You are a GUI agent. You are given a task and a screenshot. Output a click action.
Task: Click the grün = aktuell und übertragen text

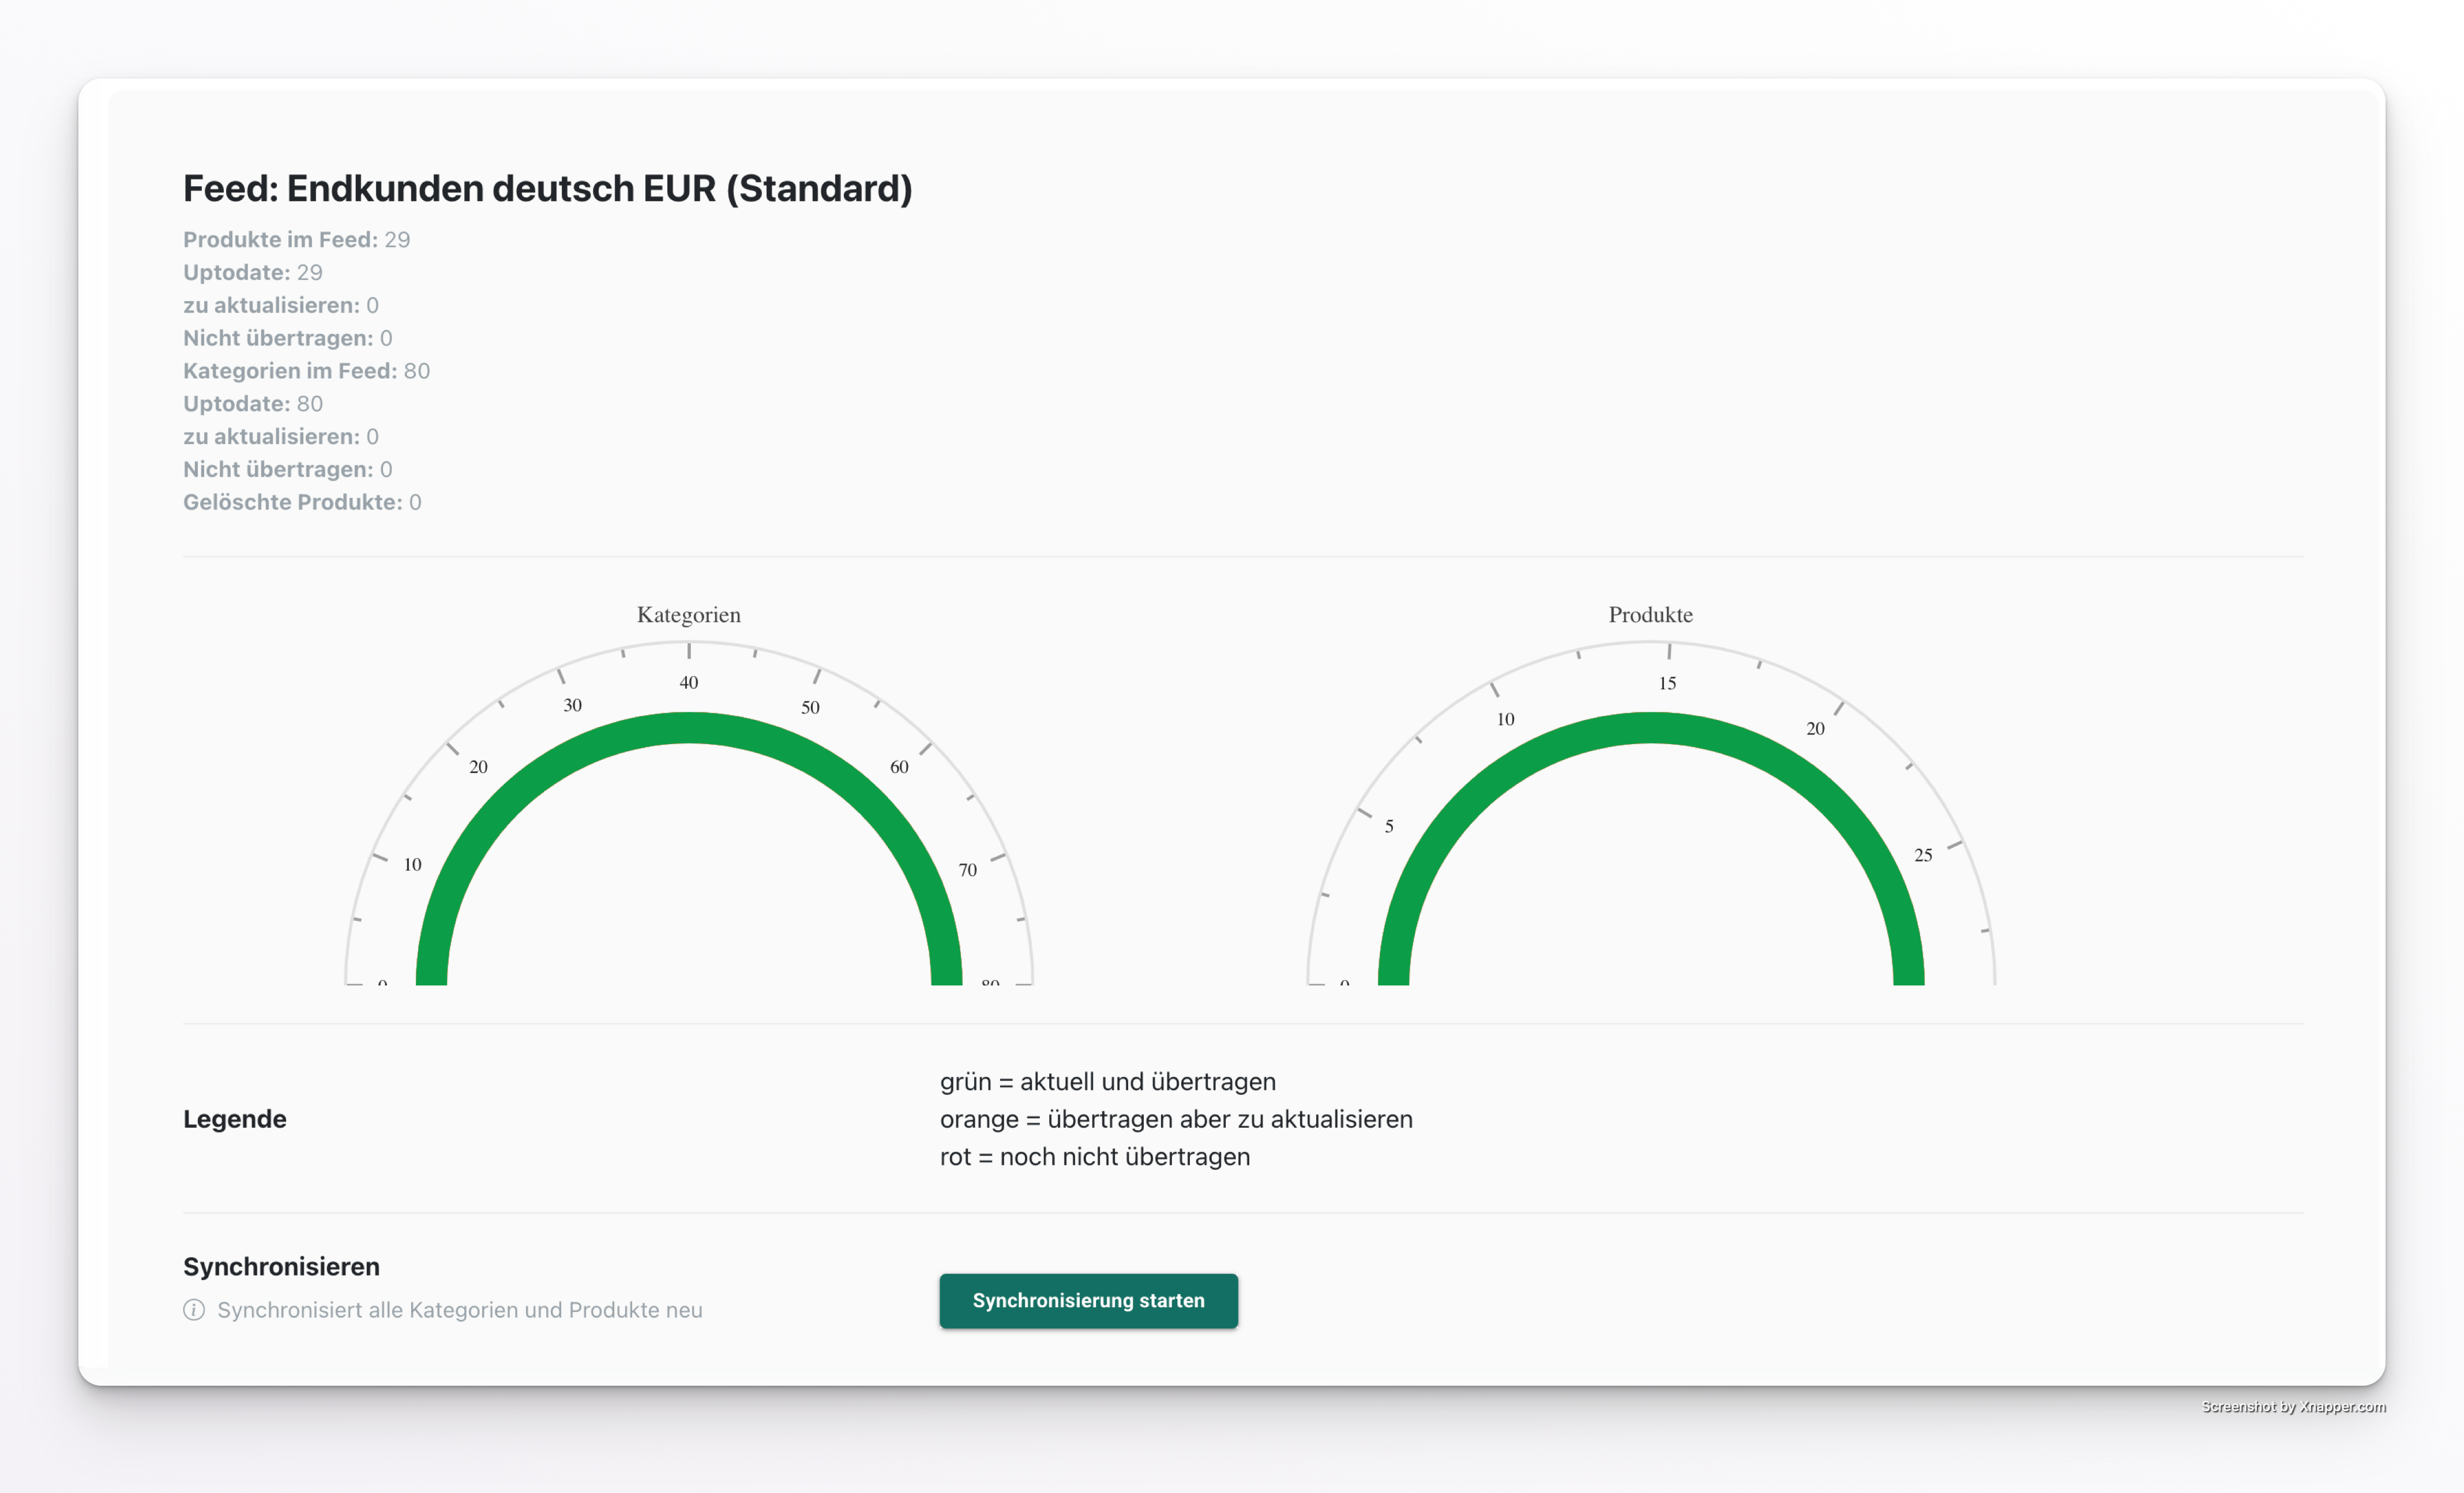pos(1107,1082)
